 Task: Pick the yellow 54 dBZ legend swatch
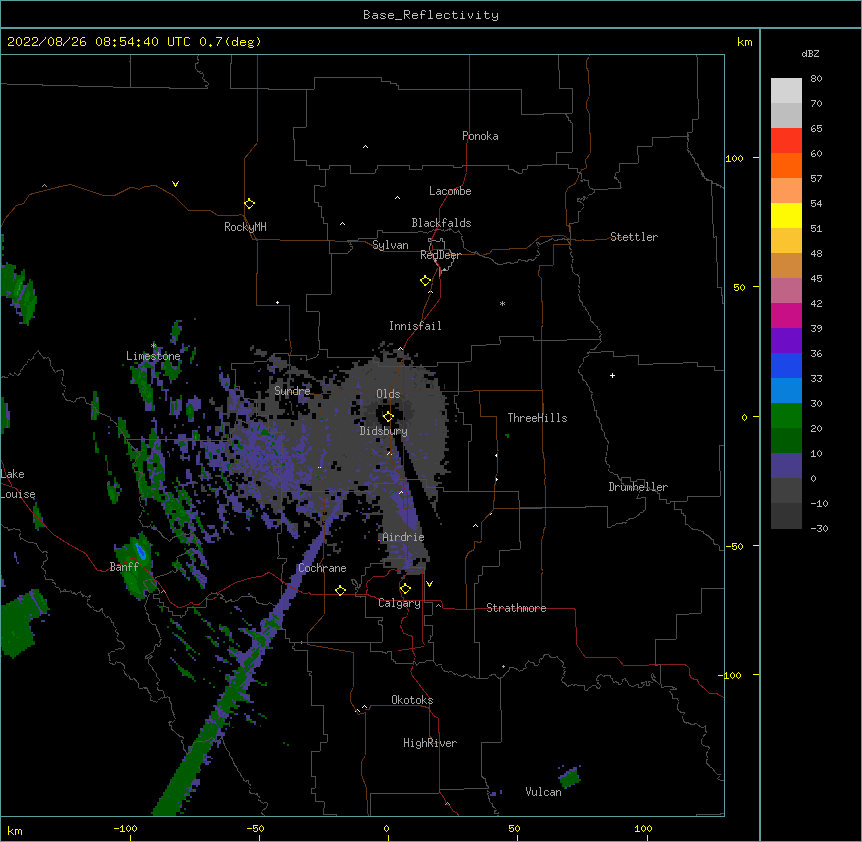786,215
